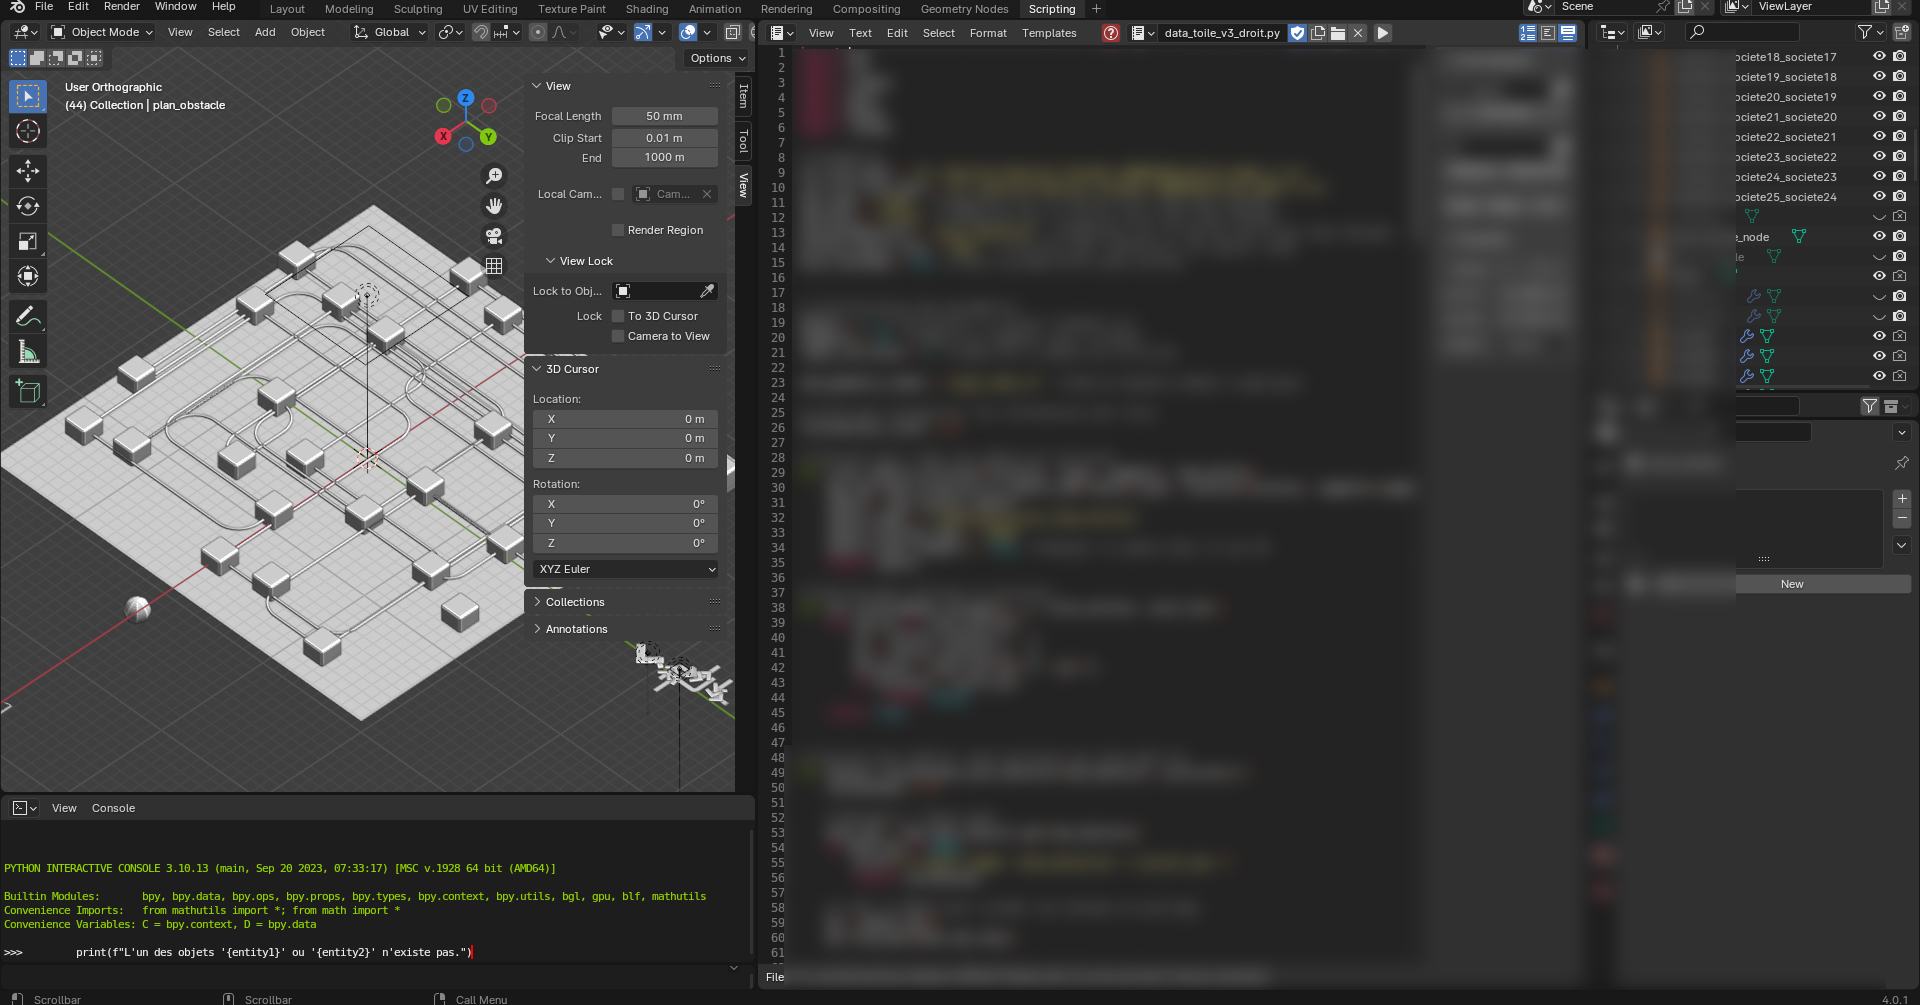Toggle camera view in the viewport

[x=494, y=236]
